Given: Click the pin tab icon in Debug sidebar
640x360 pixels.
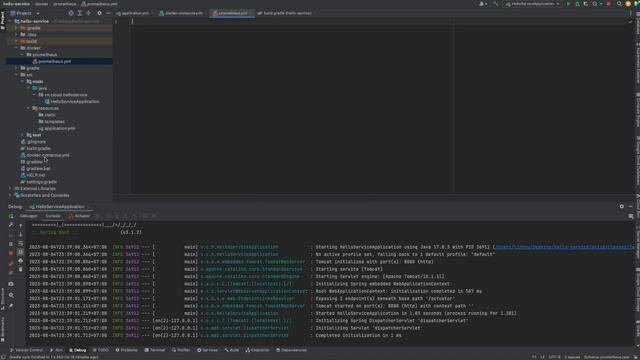Looking at the screenshot, I should (11, 306).
